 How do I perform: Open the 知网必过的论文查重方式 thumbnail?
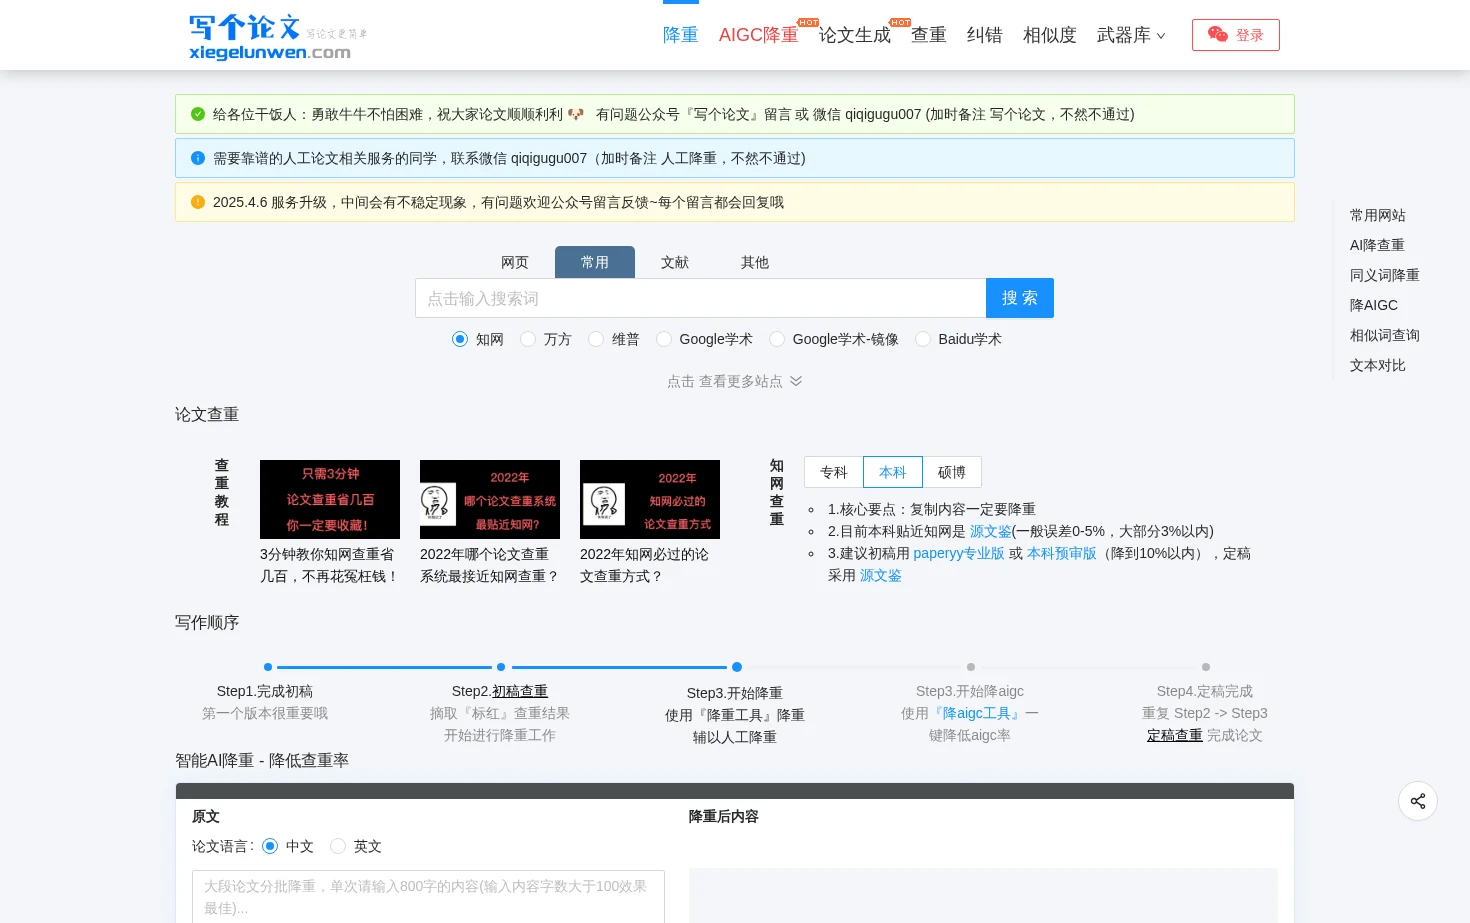pos(650,499)
